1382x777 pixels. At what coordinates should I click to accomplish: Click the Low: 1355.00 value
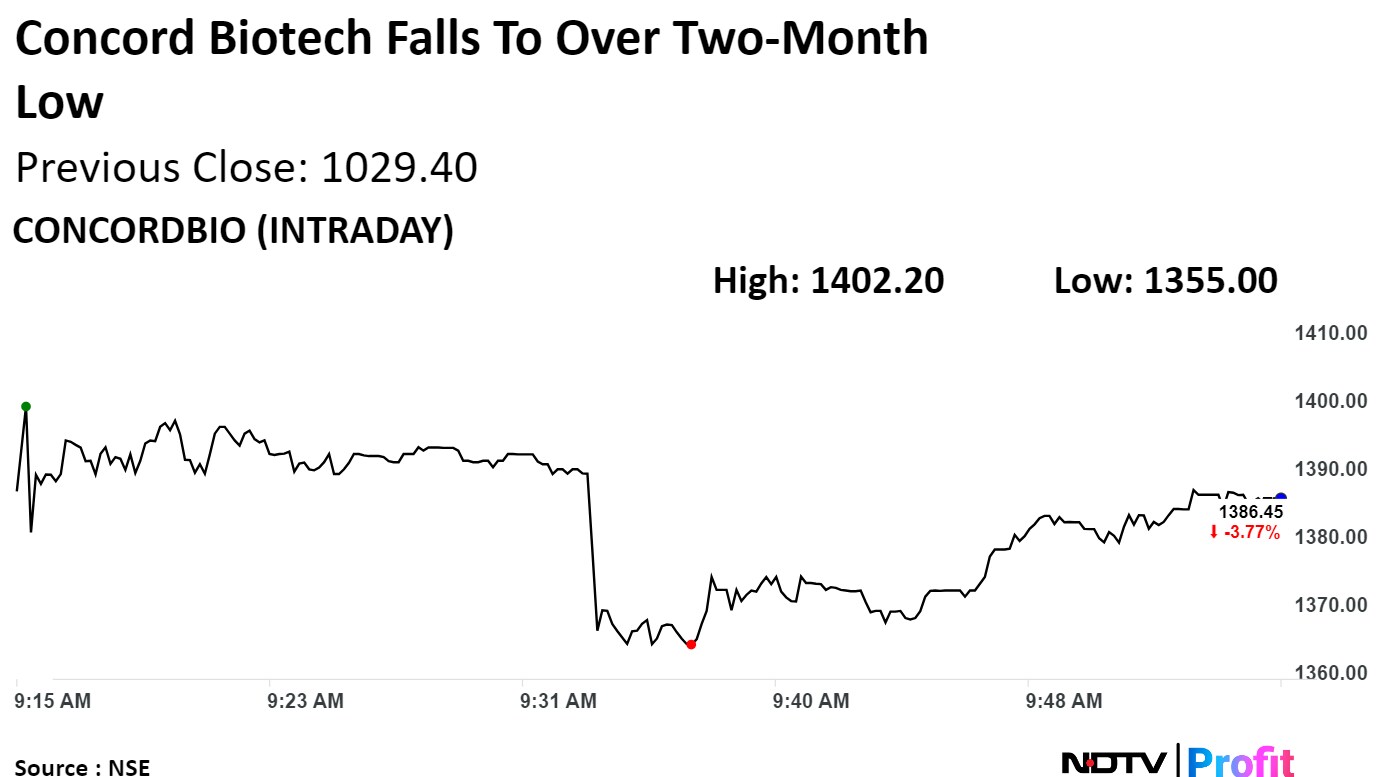(x=1165, y=281)
